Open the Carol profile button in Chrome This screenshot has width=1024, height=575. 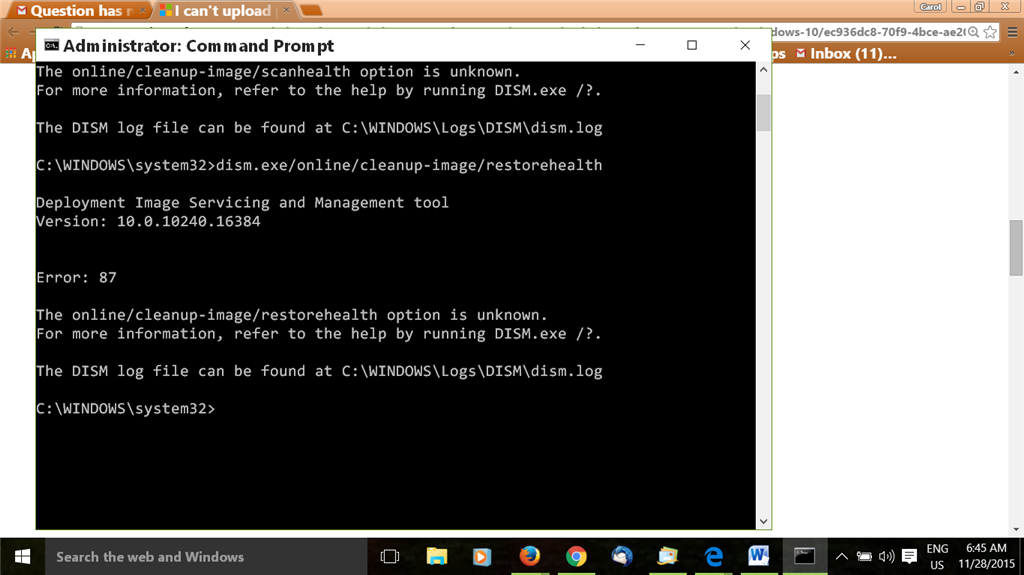click(x=931, y=7)
